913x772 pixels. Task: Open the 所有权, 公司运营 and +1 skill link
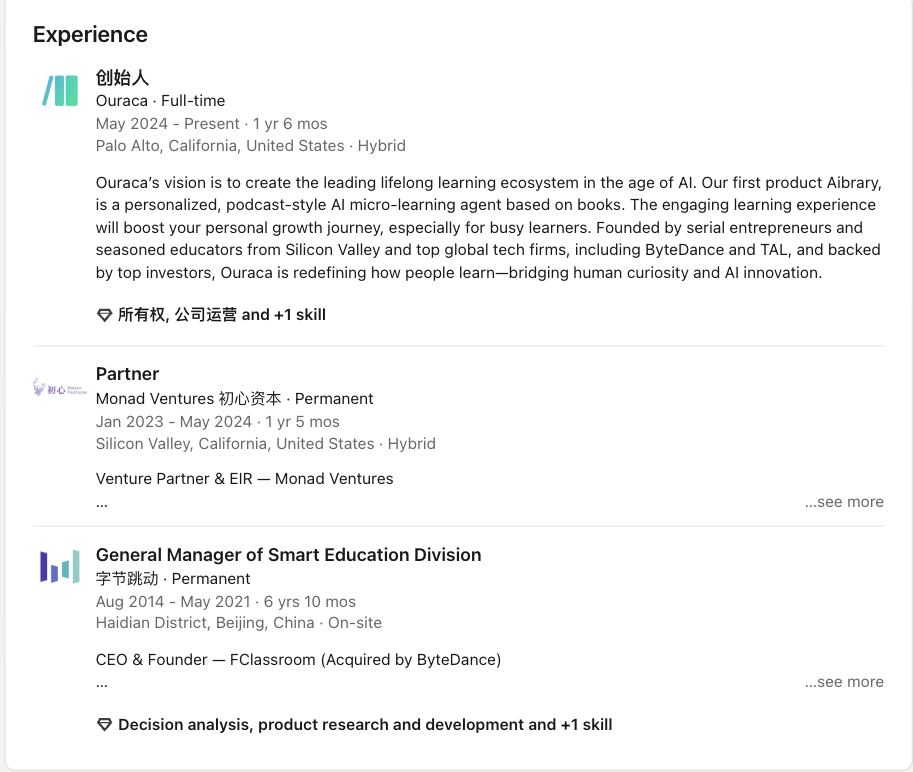(222, 315)
